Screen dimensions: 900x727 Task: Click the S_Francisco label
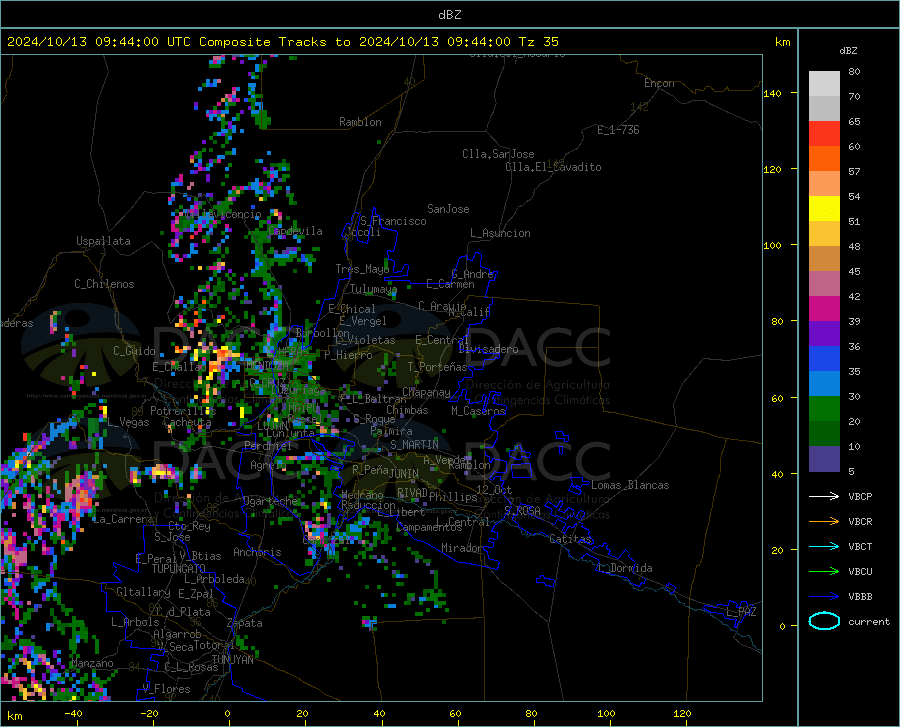(393, 221)
